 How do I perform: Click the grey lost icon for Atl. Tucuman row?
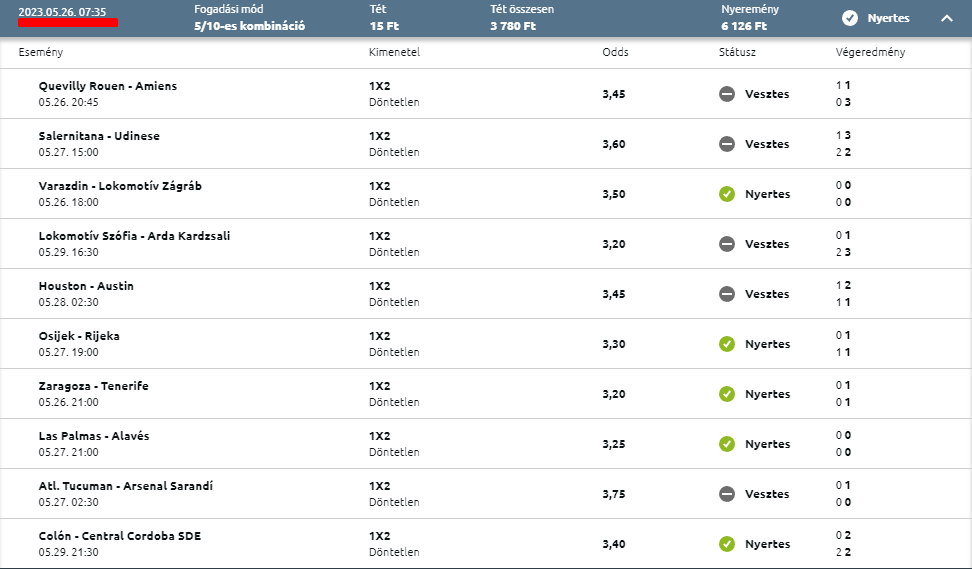pos(727,494)
